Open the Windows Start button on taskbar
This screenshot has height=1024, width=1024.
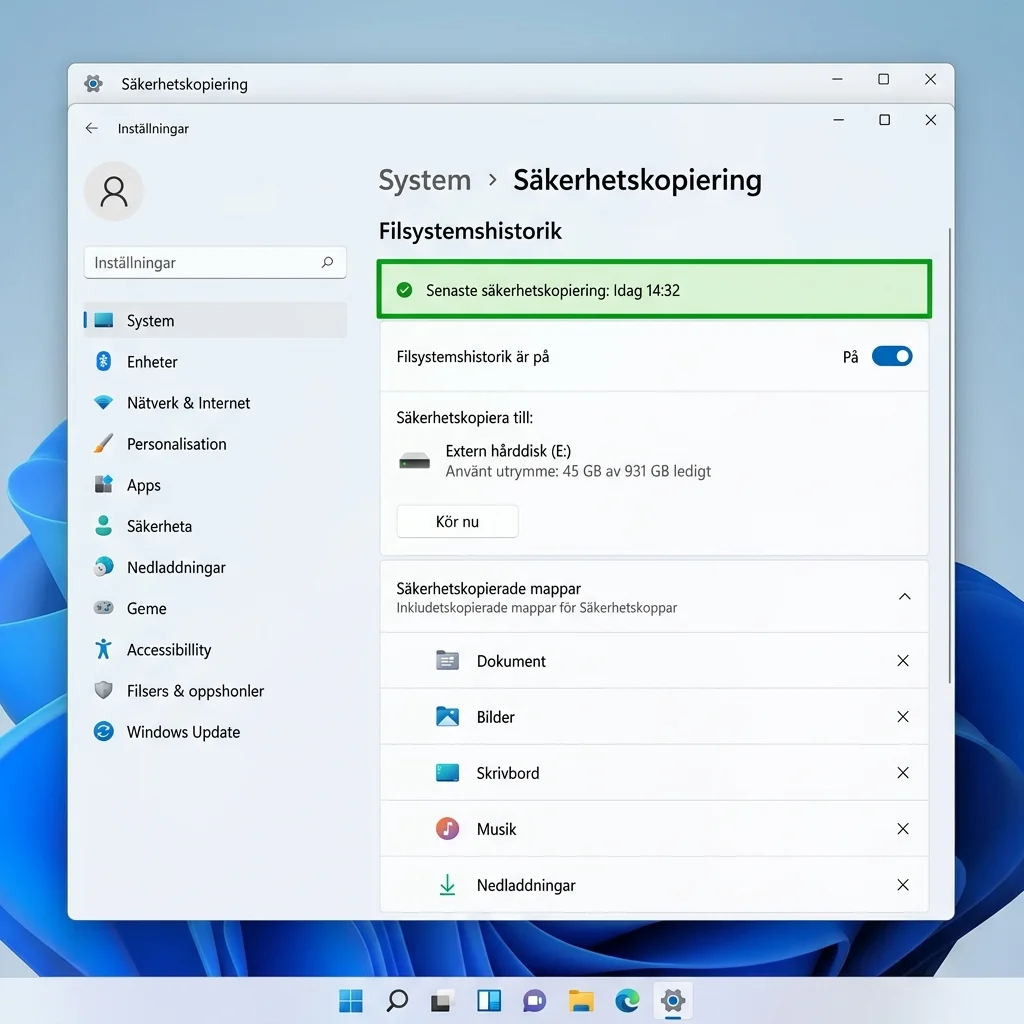351,1000
